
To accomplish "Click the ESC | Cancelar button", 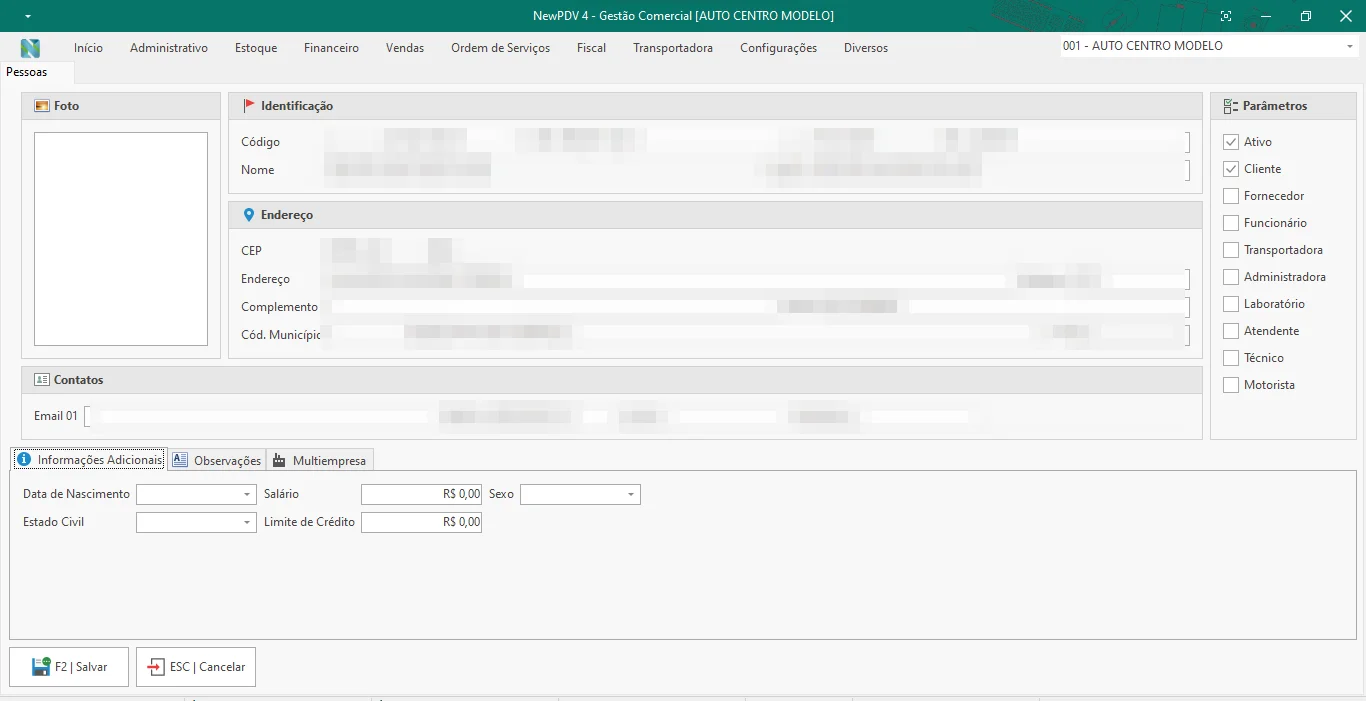I will tap(196, 667).
